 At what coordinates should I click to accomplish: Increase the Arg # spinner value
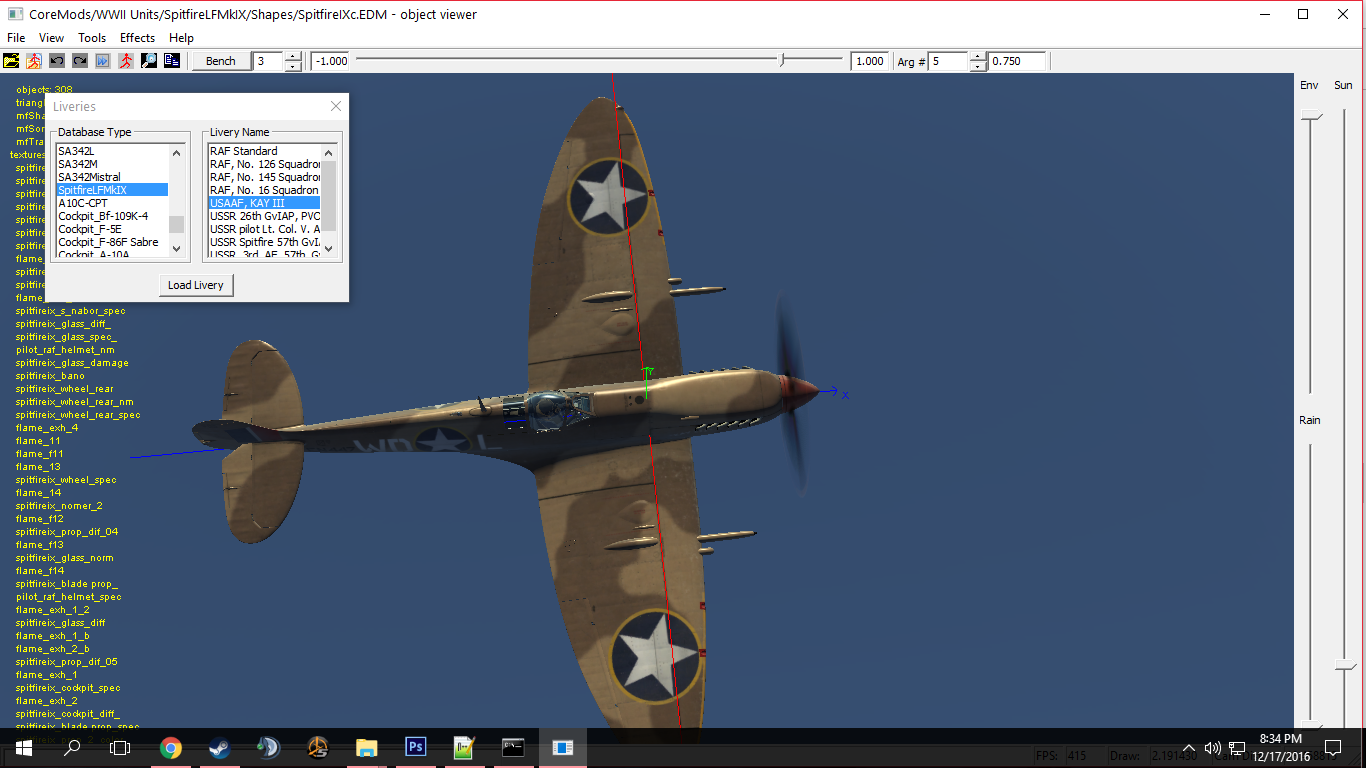[977, 56]
